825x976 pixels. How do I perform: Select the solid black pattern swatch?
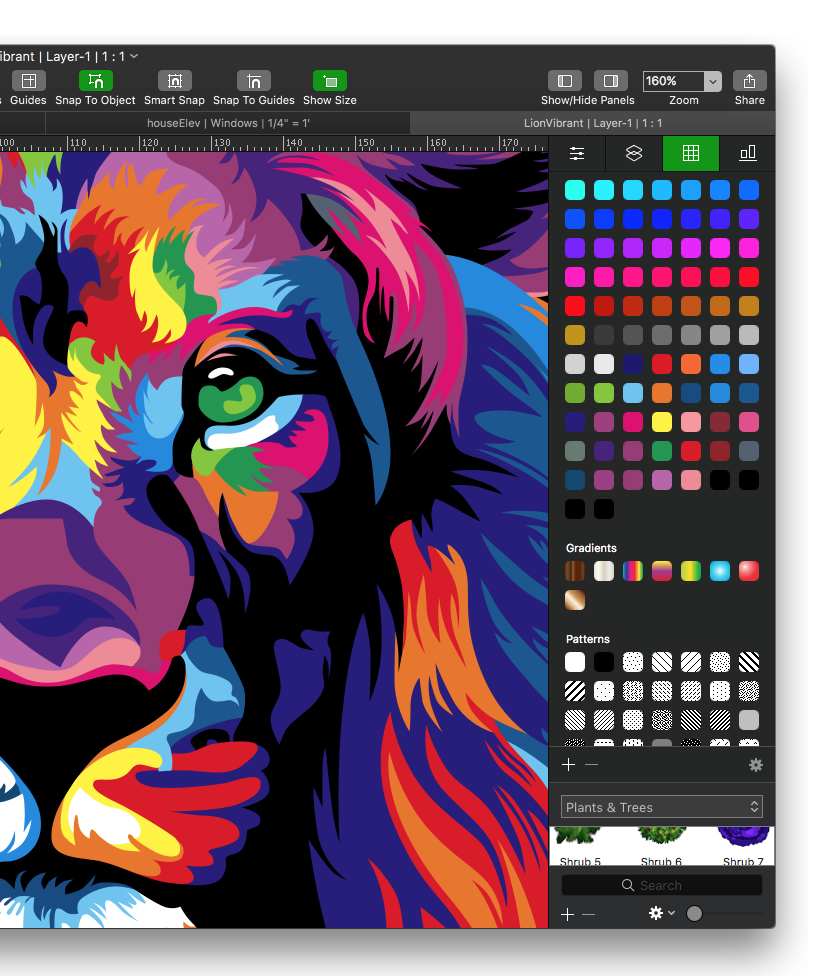(x=604, y=662)
